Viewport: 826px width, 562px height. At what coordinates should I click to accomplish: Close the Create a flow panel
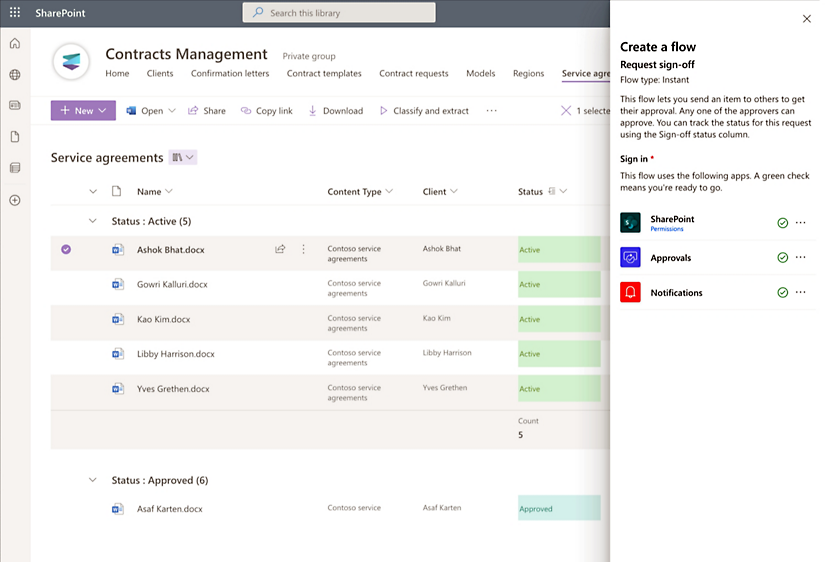pos(807,19)
